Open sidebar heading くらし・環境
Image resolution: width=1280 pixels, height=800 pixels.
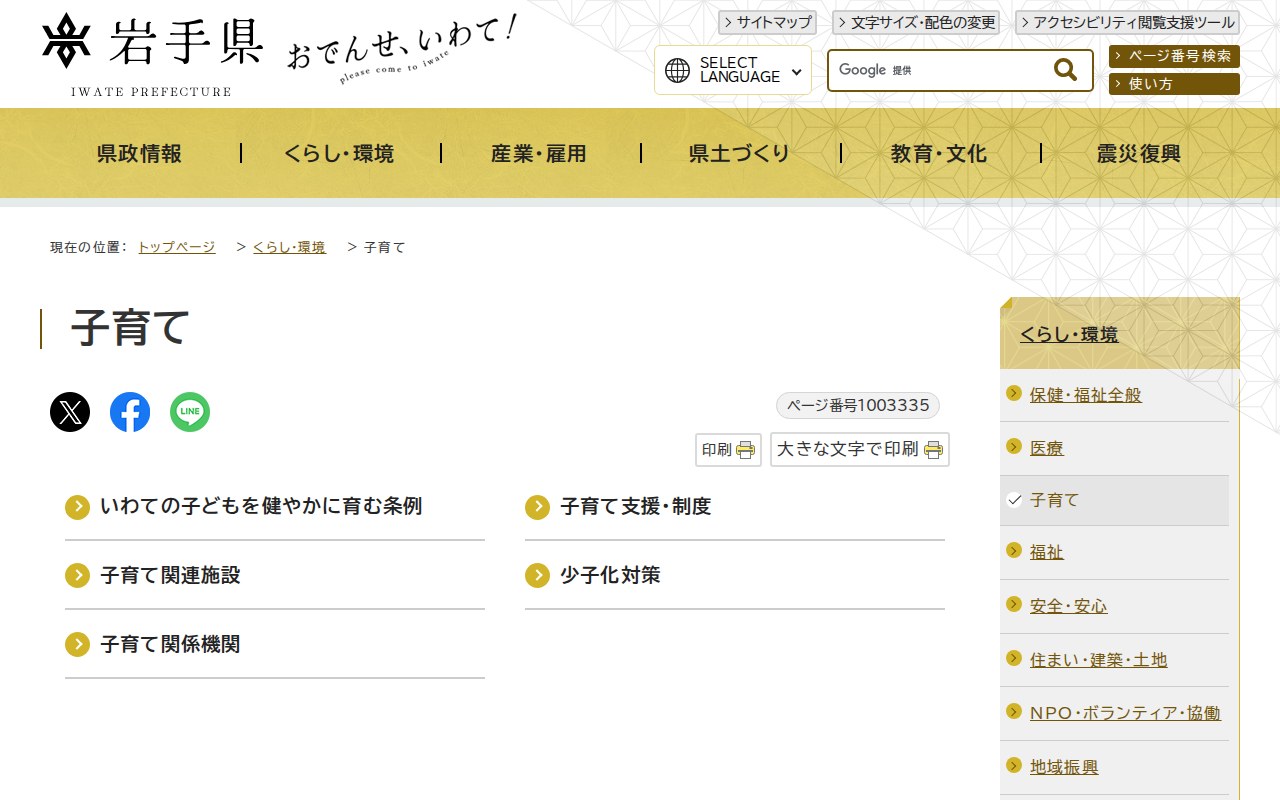click(x=1069, y=335)
